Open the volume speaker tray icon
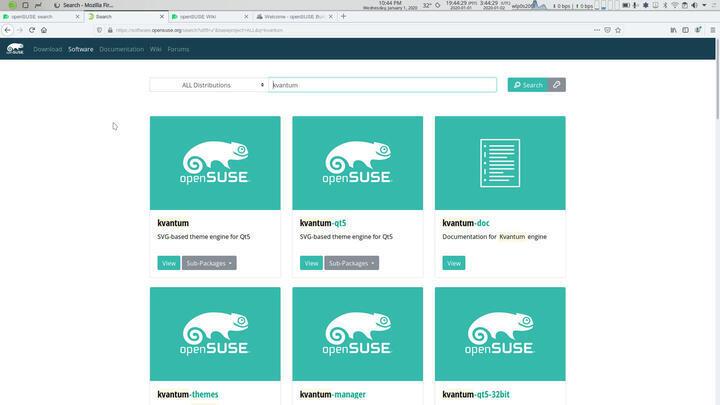Screen dimensions: 720x405 click(x=694, y=5)
